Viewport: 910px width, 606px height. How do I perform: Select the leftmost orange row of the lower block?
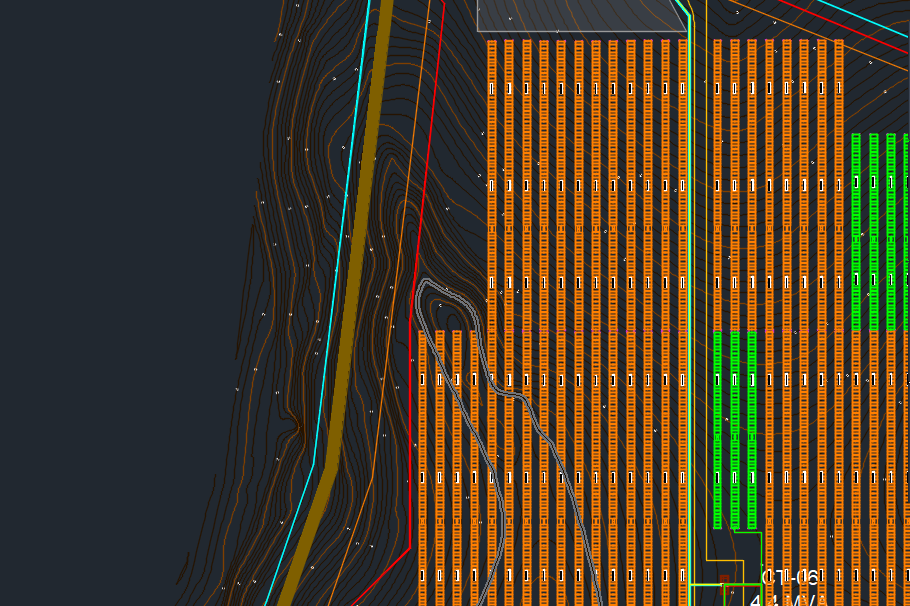[x=424, y=450]
